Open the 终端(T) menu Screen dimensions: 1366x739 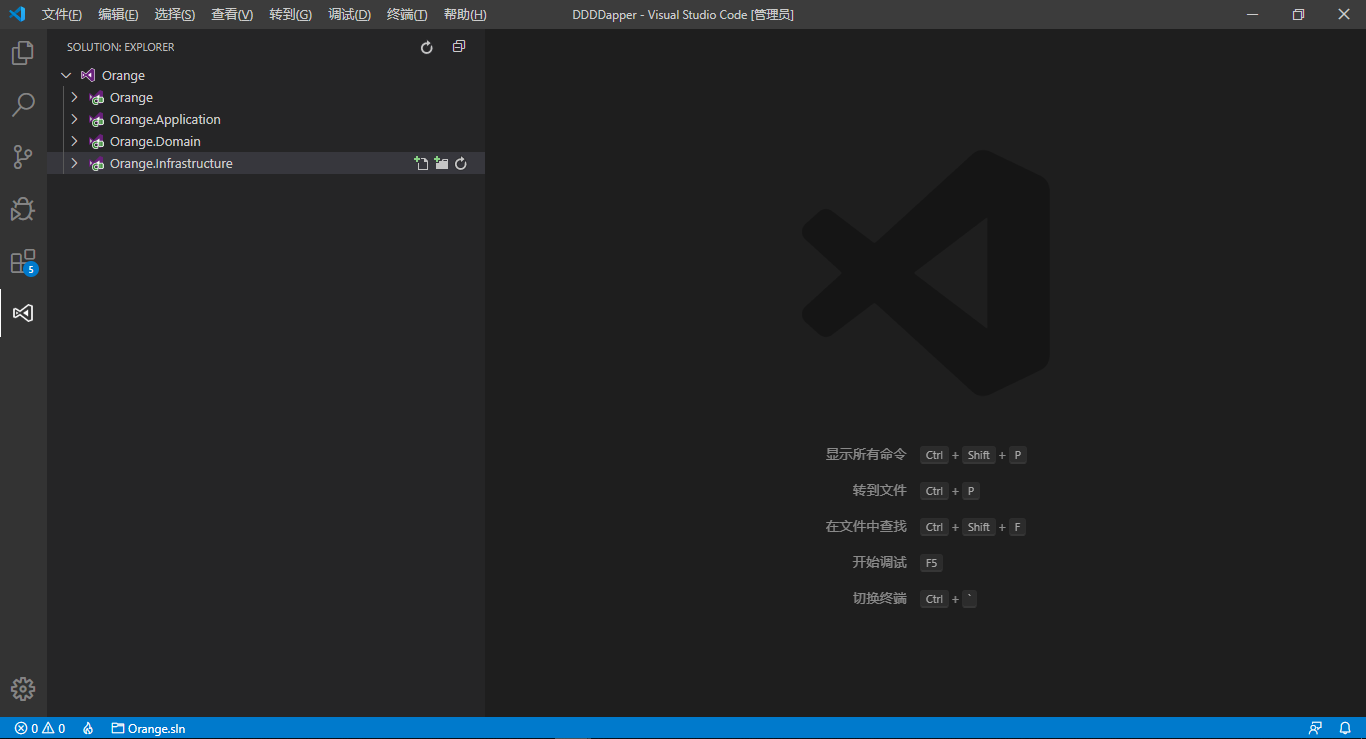pos(407,15)
